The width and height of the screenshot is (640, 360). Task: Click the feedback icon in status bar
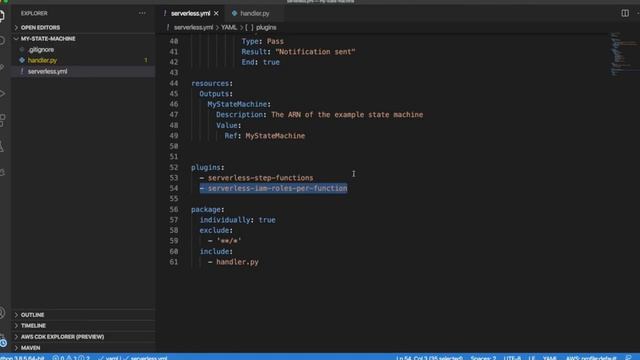629,358
